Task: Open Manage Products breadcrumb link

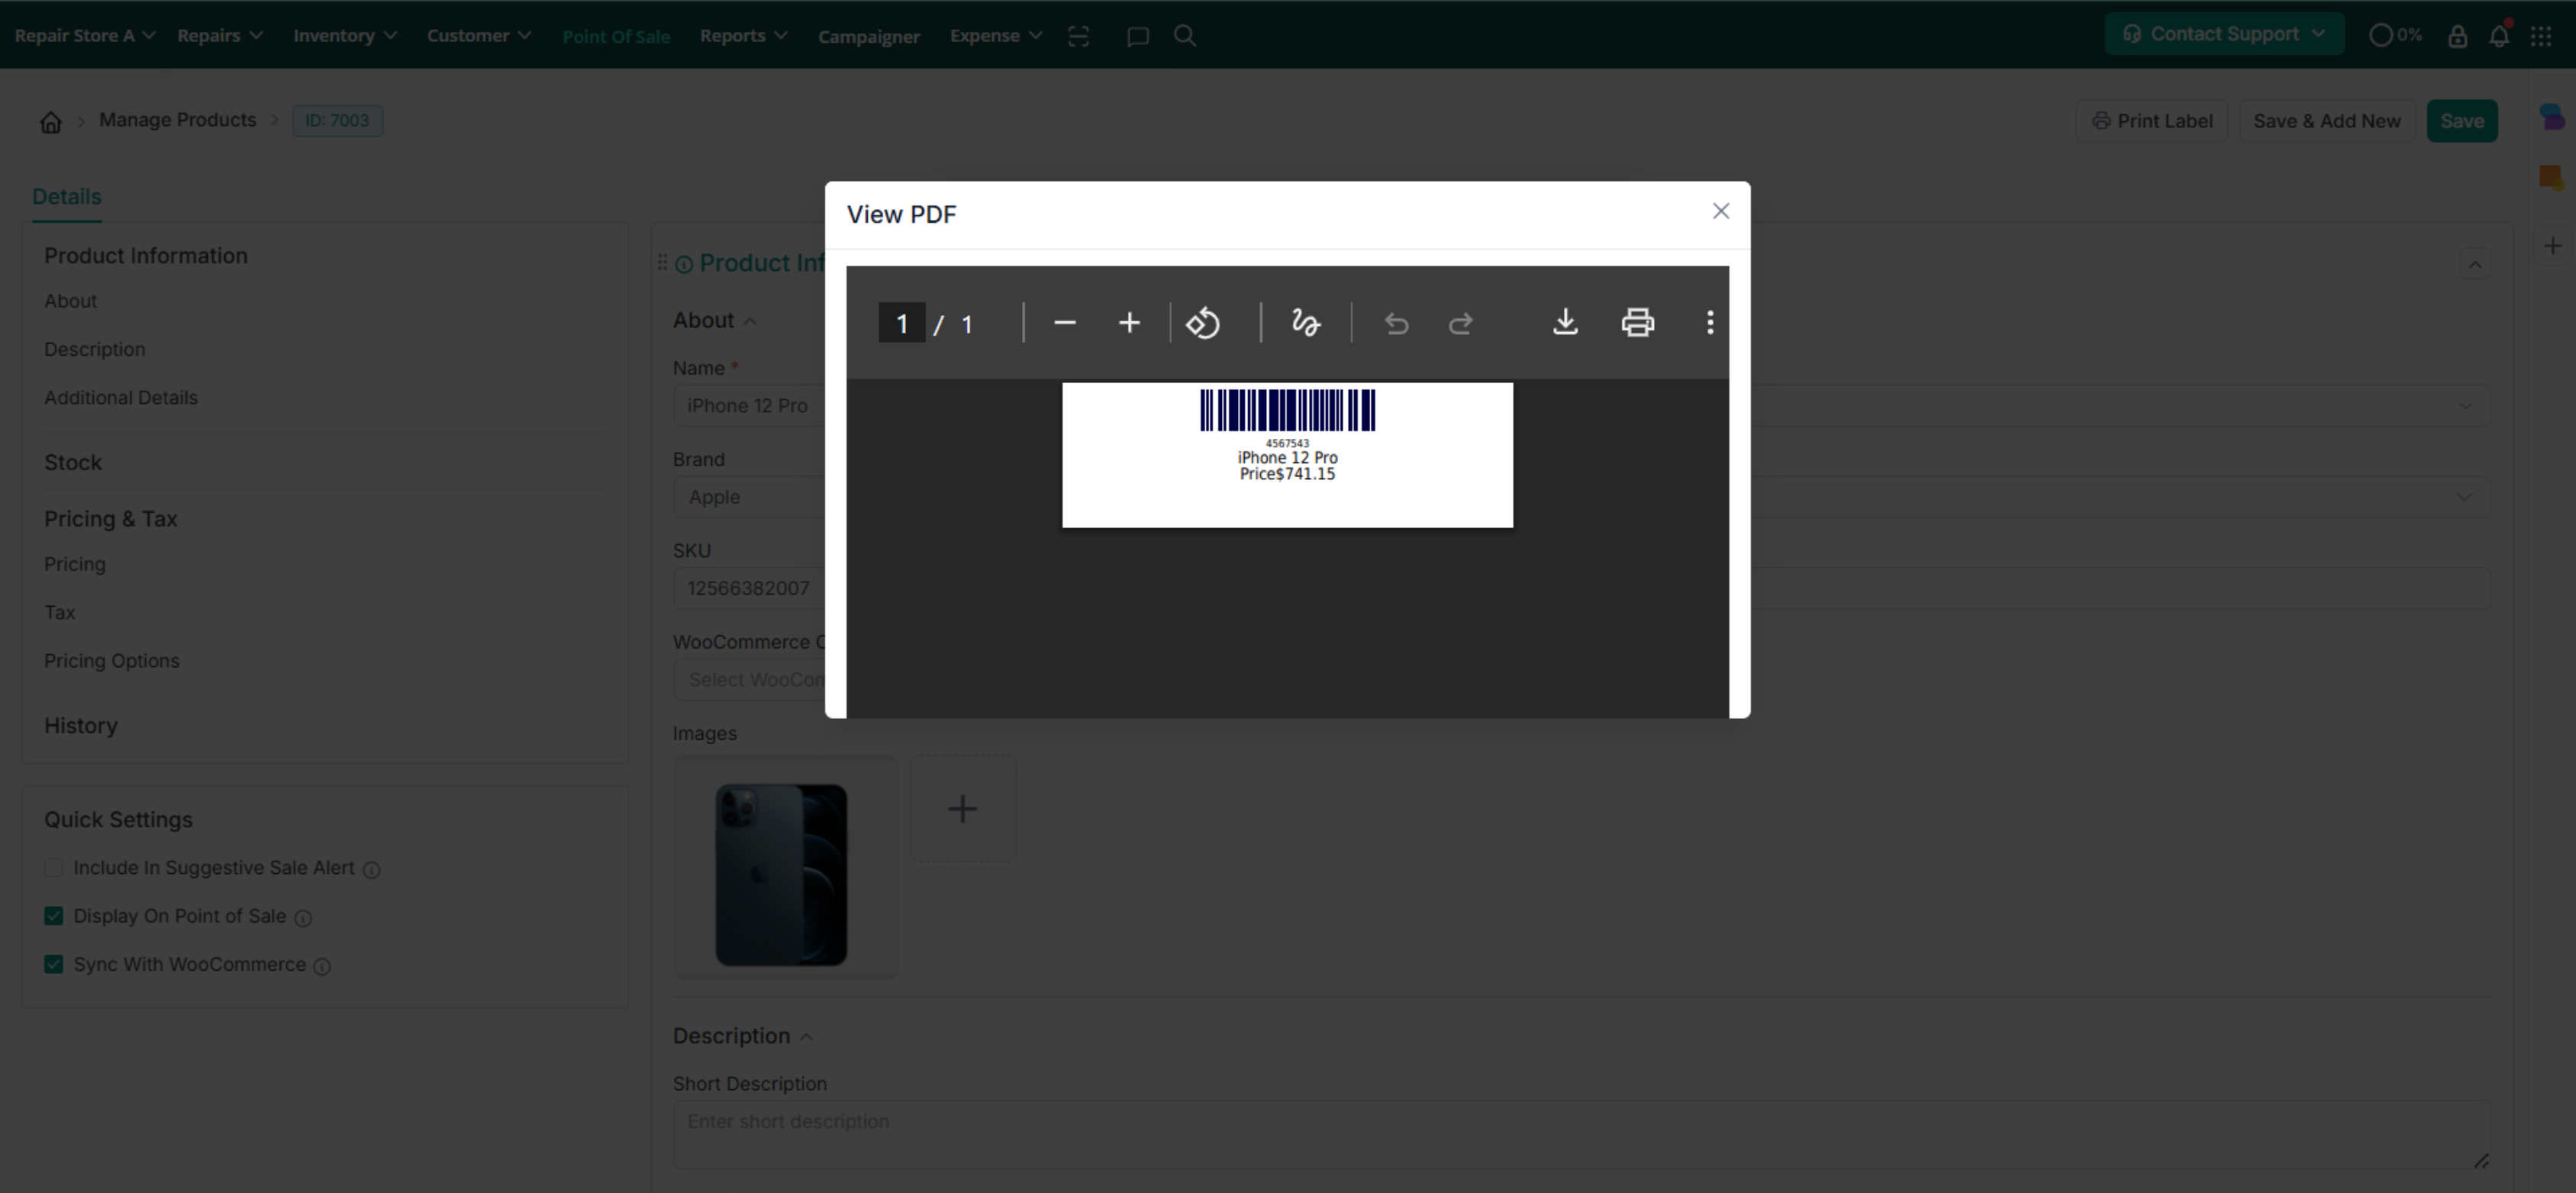Action: [178, 120]
